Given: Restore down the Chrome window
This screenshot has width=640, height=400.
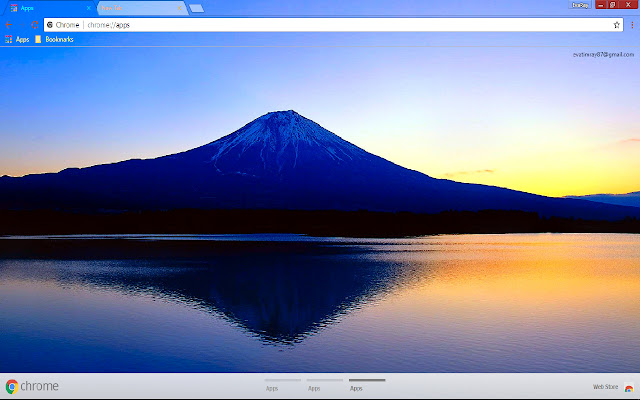Looking at the screenshot, I should click(x=612, y=4).
